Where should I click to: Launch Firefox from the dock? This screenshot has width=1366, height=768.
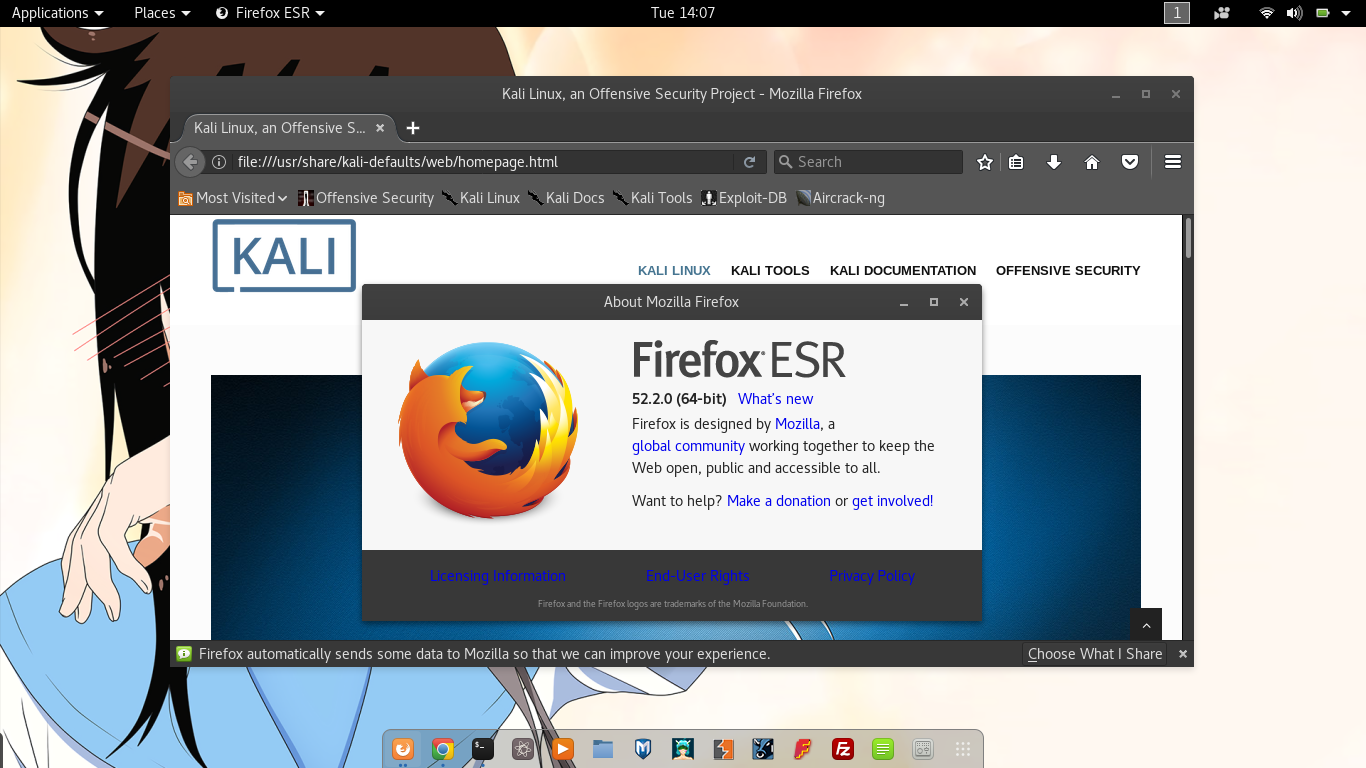(x=403, y=748)
